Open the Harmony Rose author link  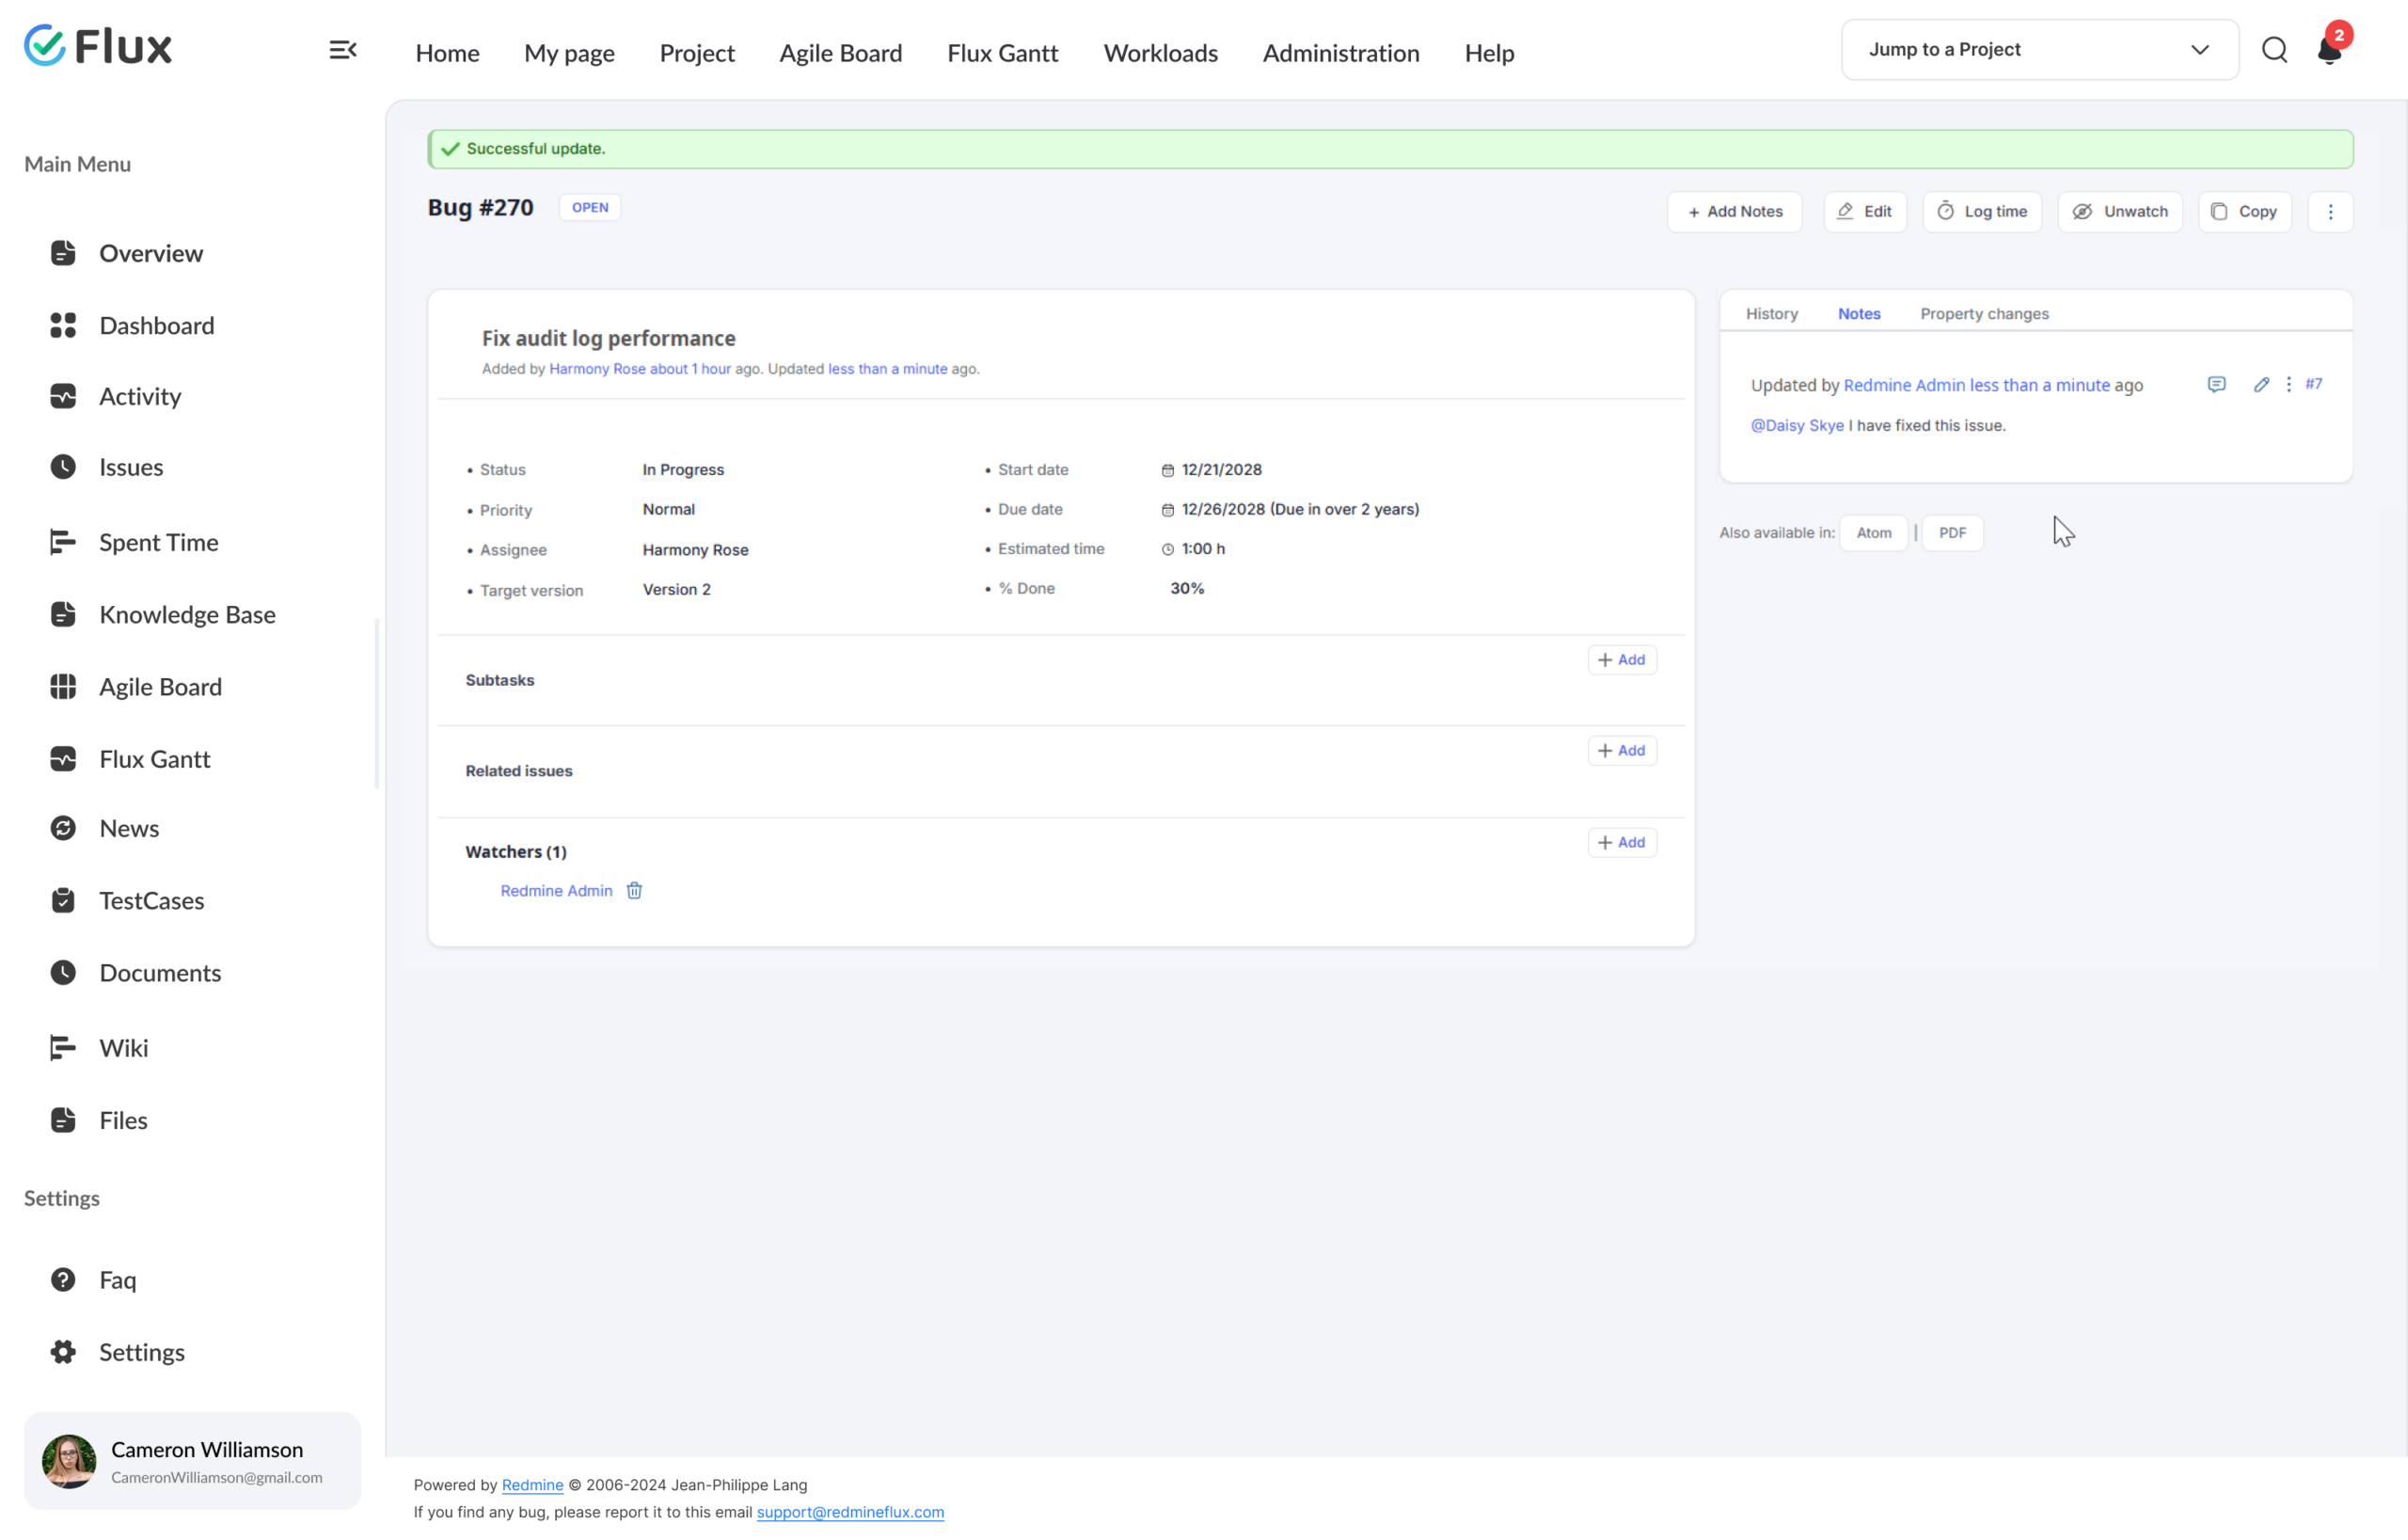[597, 369]
